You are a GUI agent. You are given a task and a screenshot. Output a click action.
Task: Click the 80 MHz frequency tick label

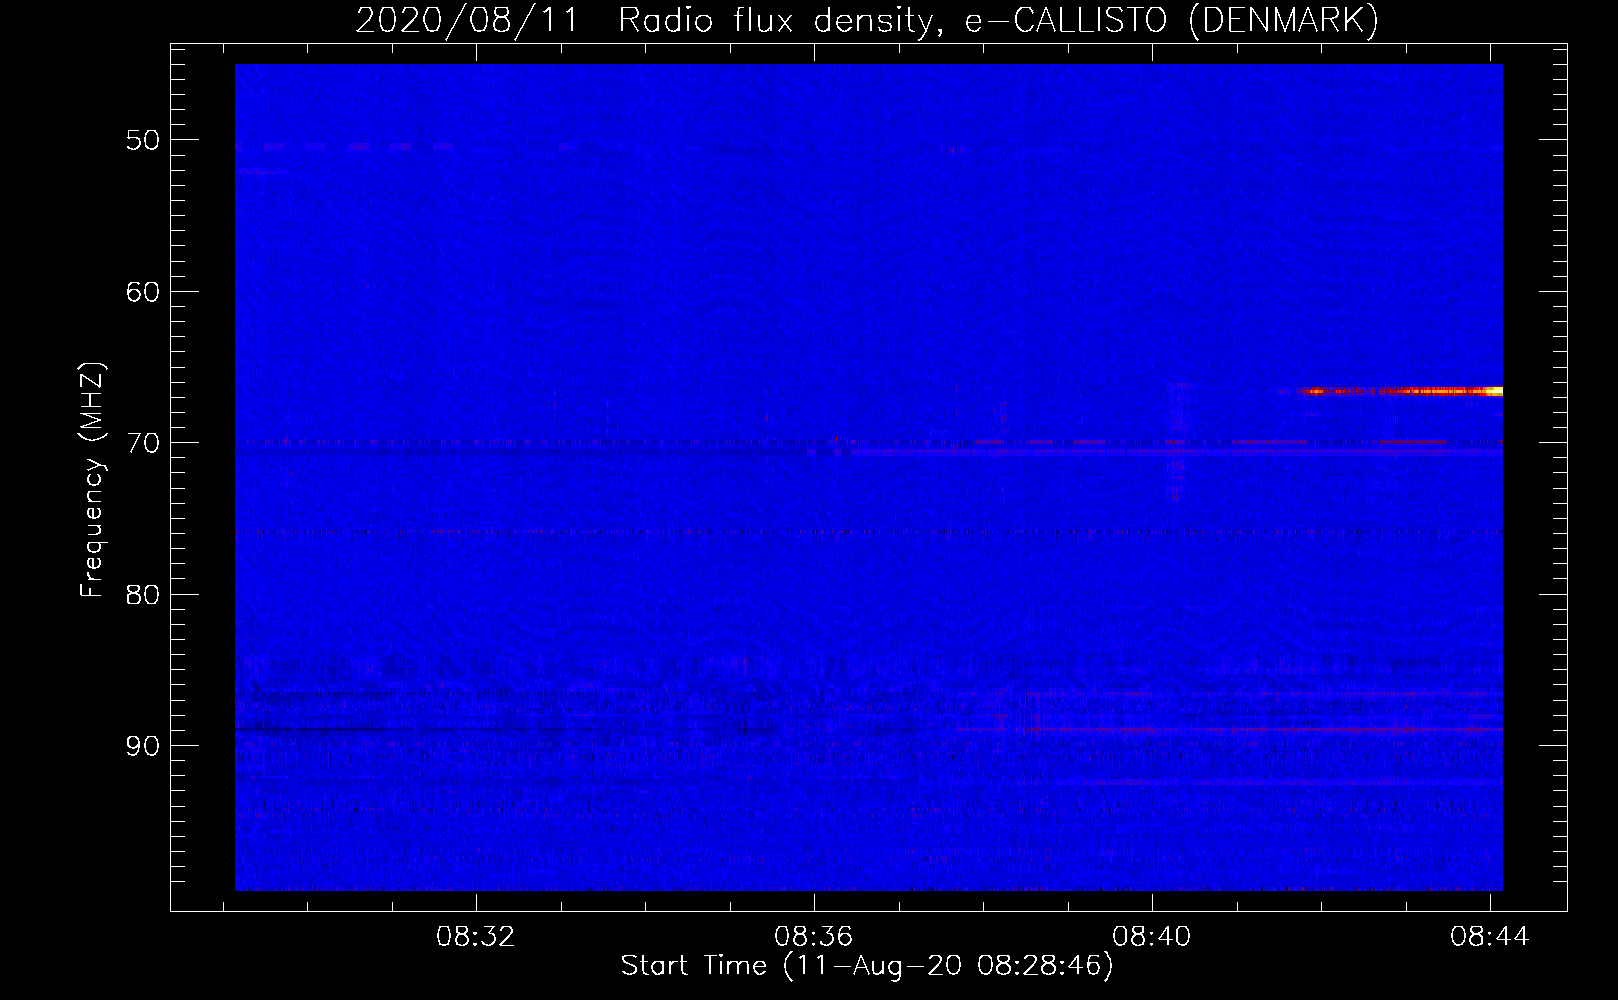(x=143, y=594)
